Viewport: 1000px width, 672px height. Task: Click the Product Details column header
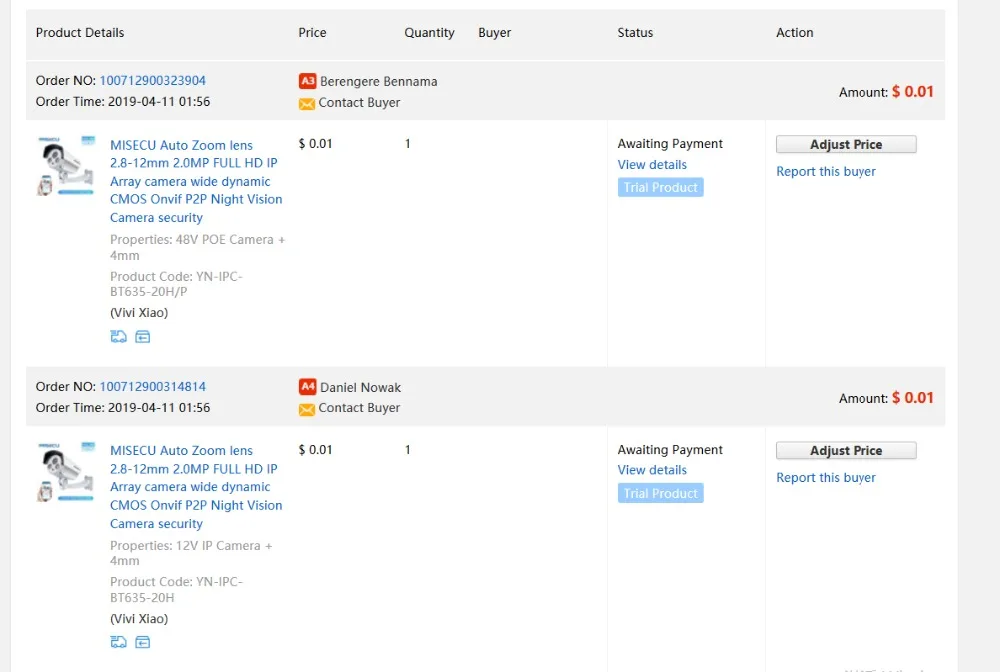[x=80, y=33]
